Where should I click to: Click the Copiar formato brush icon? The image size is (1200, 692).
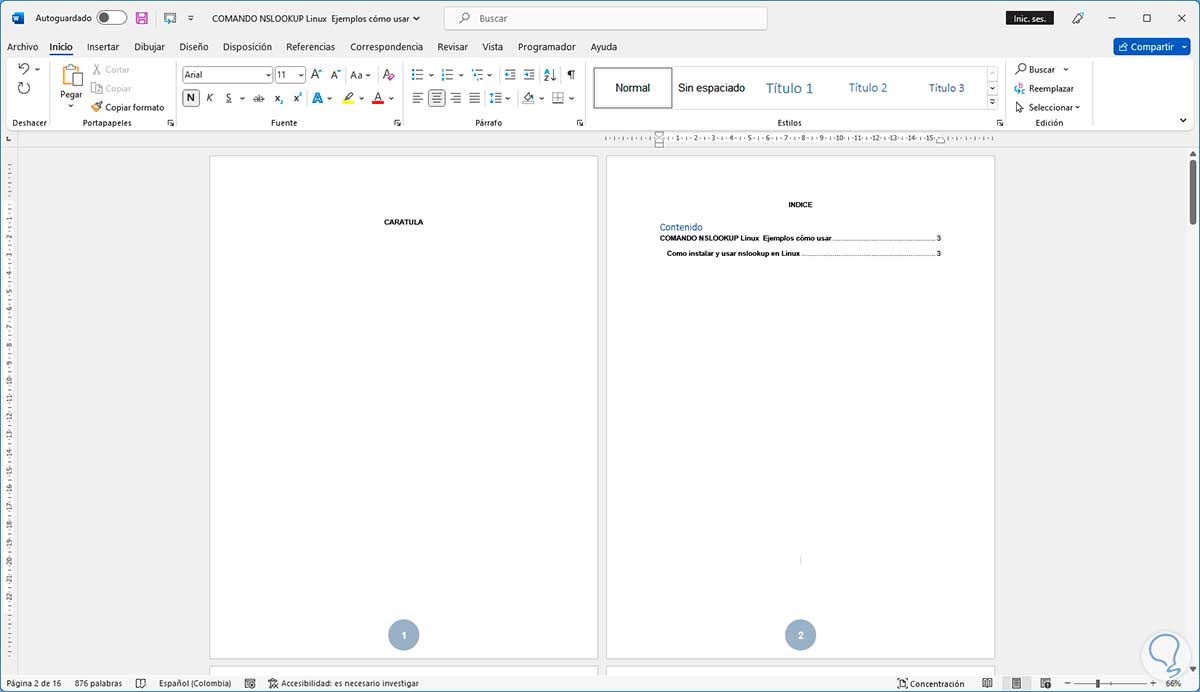(97, 107)
